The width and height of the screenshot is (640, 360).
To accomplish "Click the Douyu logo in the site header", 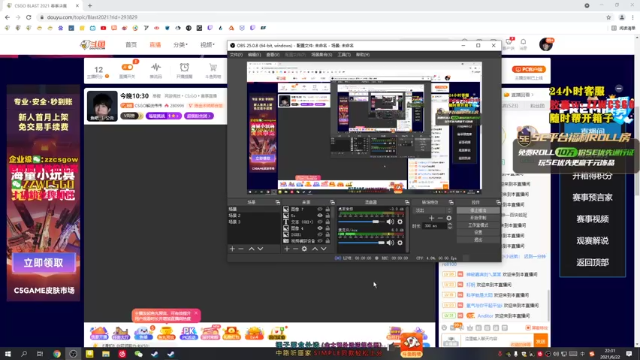I will (x=93, y=44).
